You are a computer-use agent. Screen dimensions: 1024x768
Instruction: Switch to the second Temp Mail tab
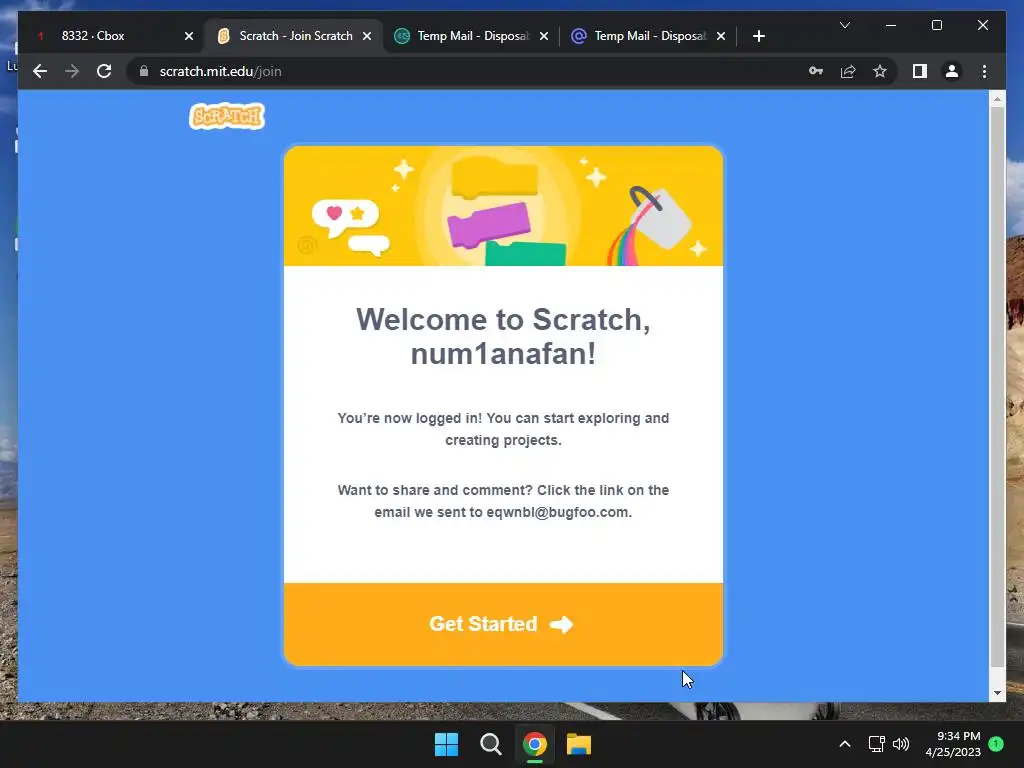pyautogui.click(x=650, y=36)
